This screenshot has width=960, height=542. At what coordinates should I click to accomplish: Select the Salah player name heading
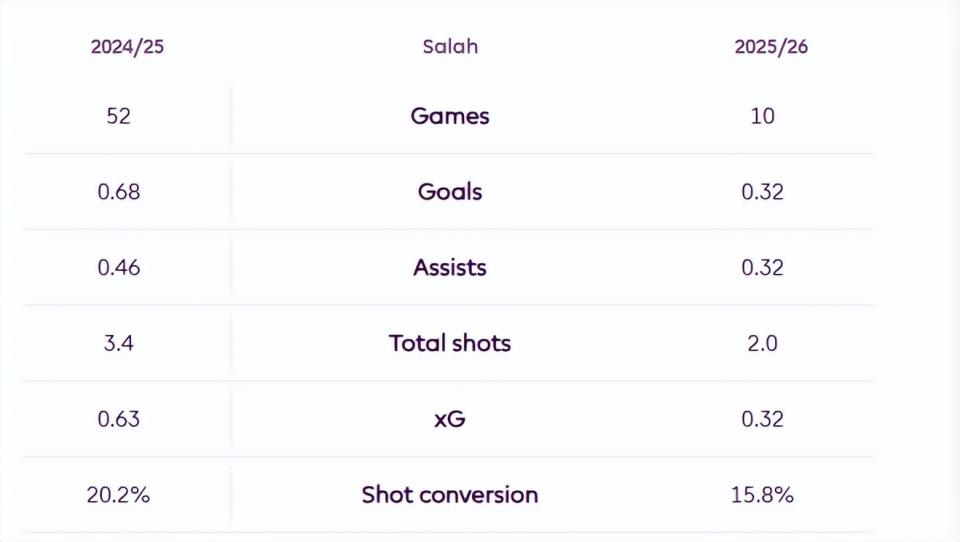[x=450, y=47]
